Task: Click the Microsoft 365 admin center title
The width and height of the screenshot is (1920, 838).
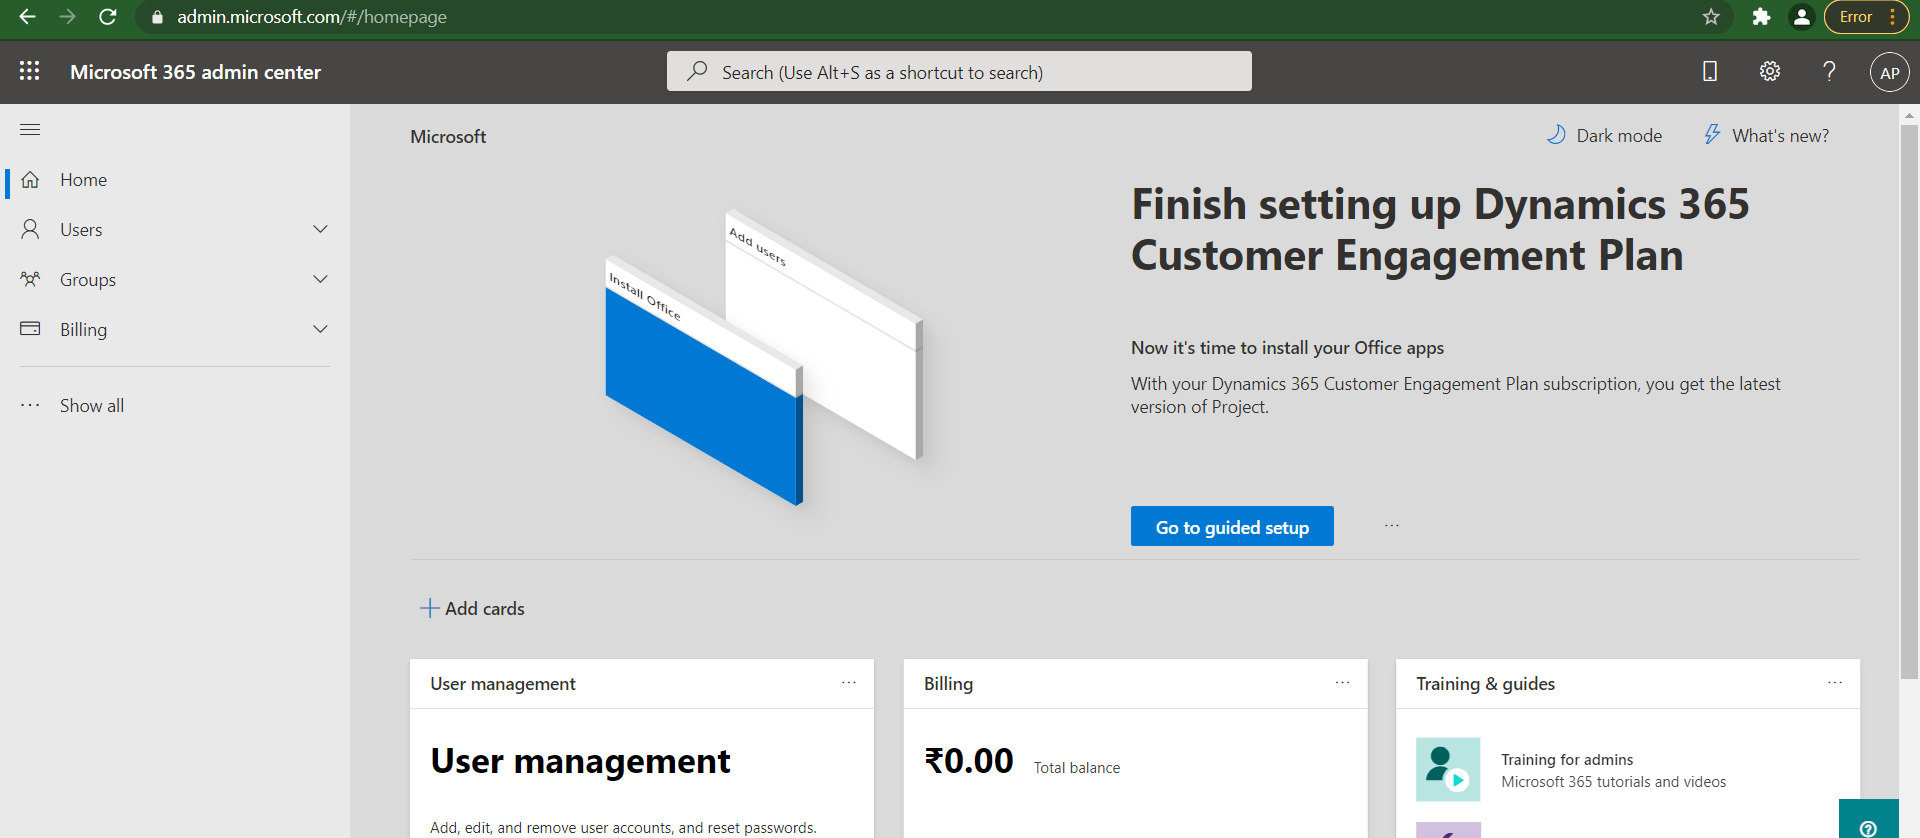Action: (x=196, y=72)
